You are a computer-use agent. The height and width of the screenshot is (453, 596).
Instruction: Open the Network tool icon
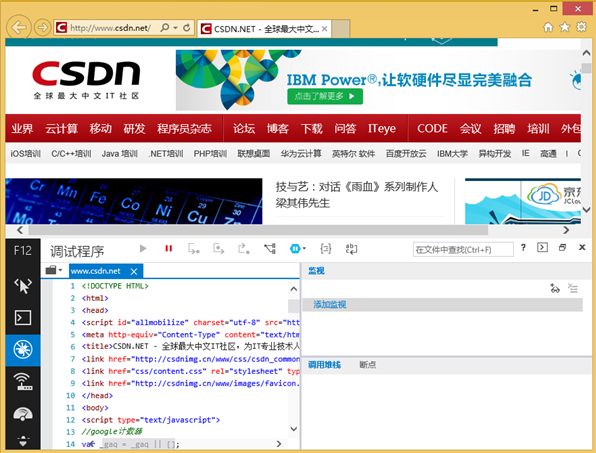(x=23, y=382)
